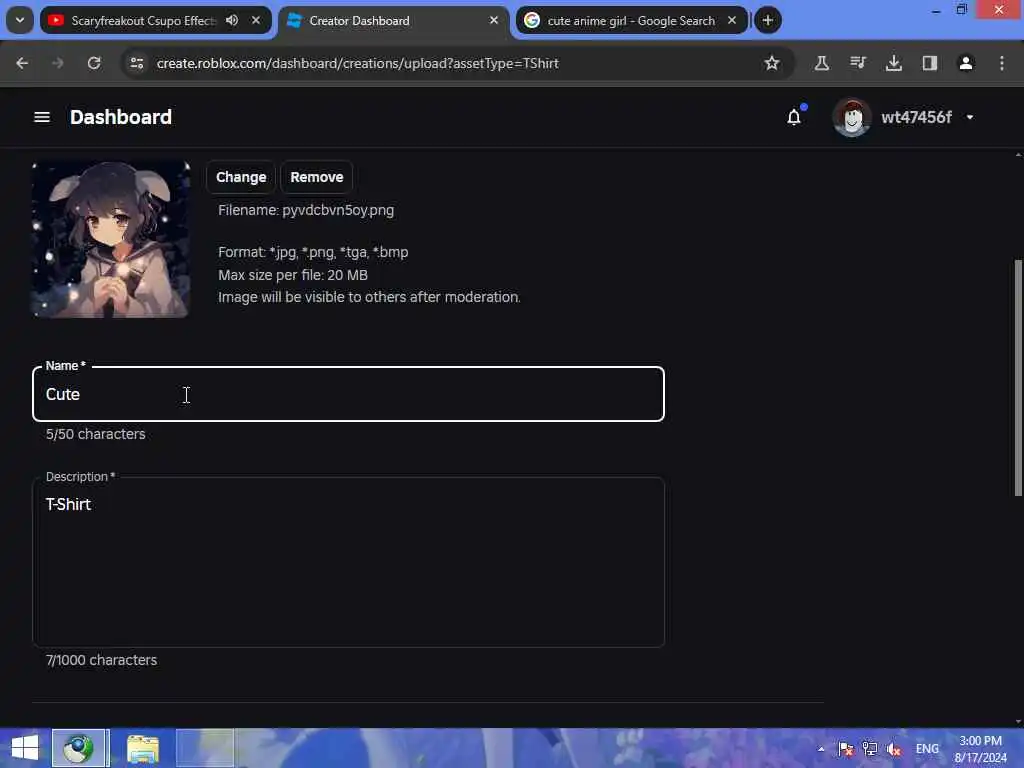1024x768 pixels.
Task: Click the Change image button
Action: click(241, 177)
